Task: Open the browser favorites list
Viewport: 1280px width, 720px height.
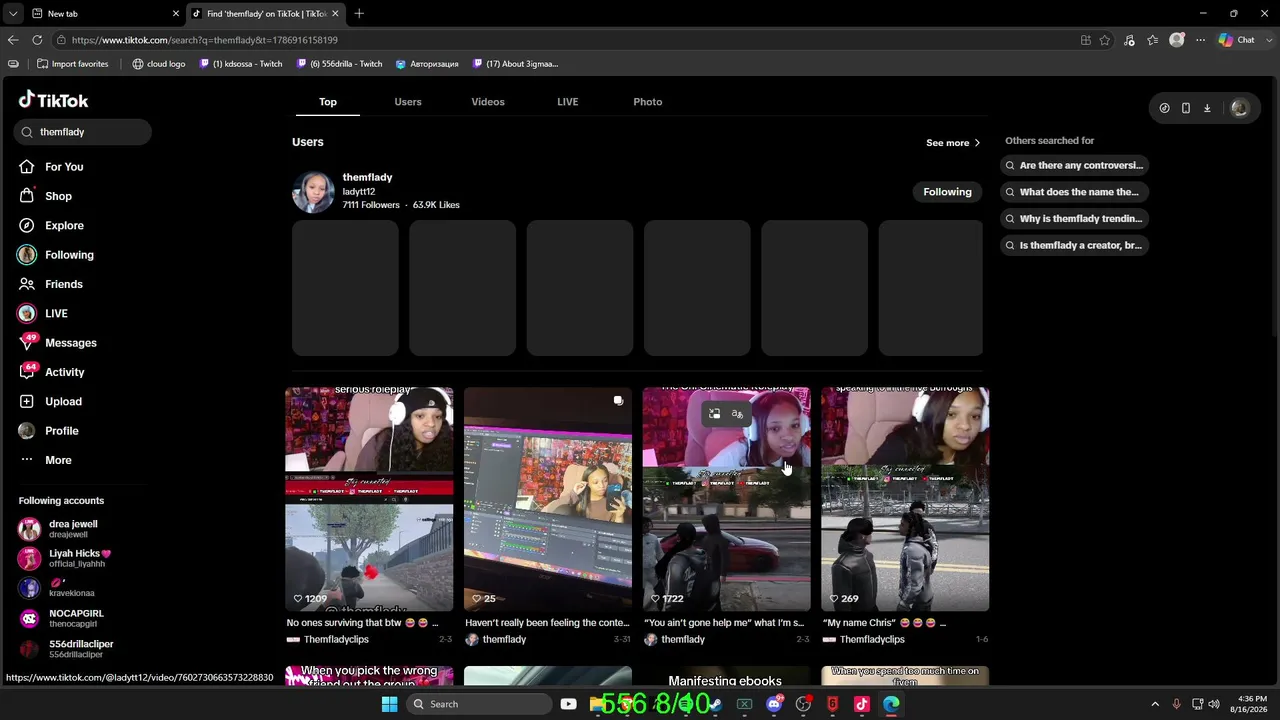Action: [x=1153, y=40]
